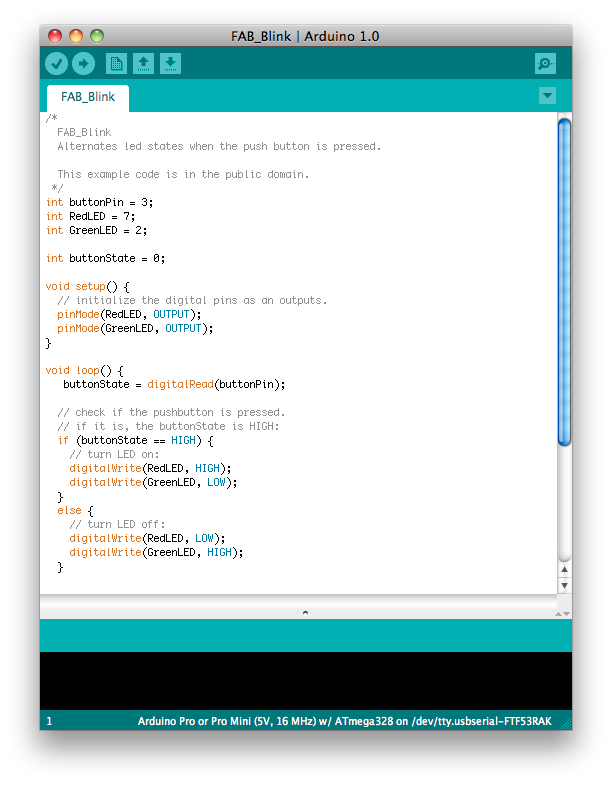Screen dimensions: 612x785
Task: Click the line 'int buttonState = 0;'
Action: [x=106, y=258]
